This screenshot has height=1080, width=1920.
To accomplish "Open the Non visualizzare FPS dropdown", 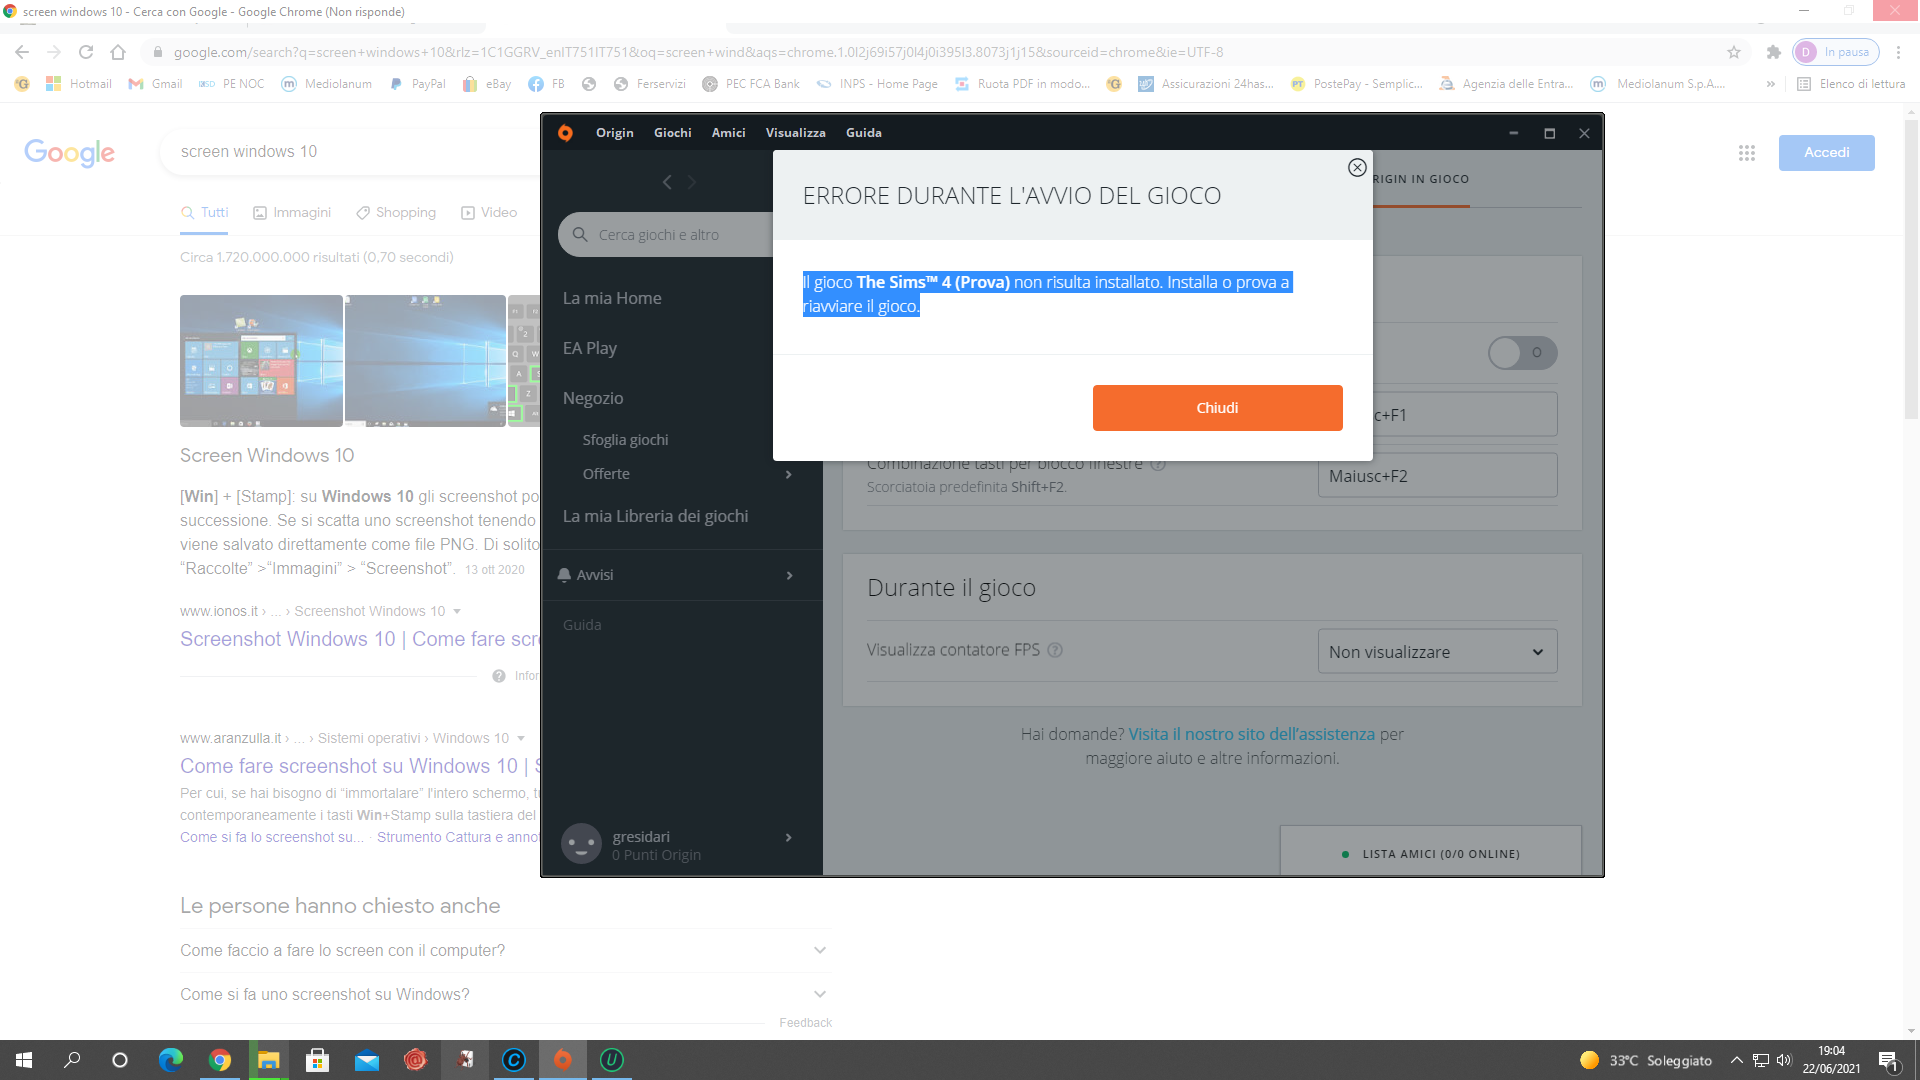I will [1437, 652].
